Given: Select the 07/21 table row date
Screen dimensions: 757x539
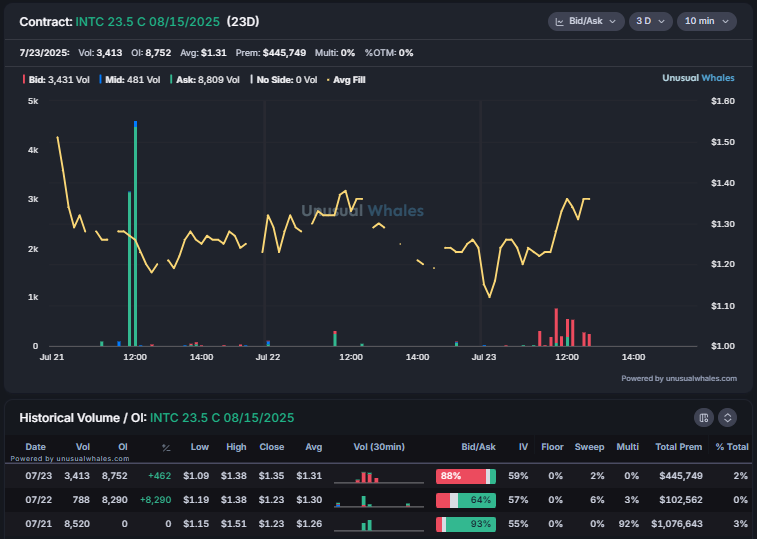Looking at the screenshot, I should coord(39,524).
